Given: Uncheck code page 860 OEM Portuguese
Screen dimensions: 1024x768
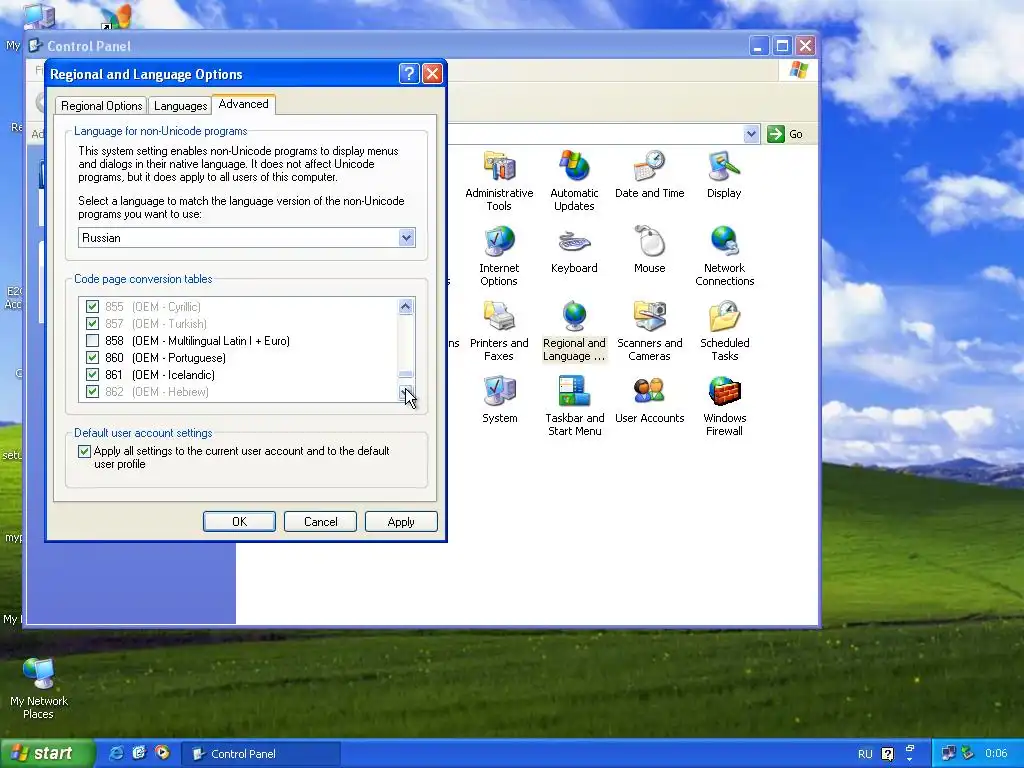Looking at the screenshot, I should coord(92,357).
